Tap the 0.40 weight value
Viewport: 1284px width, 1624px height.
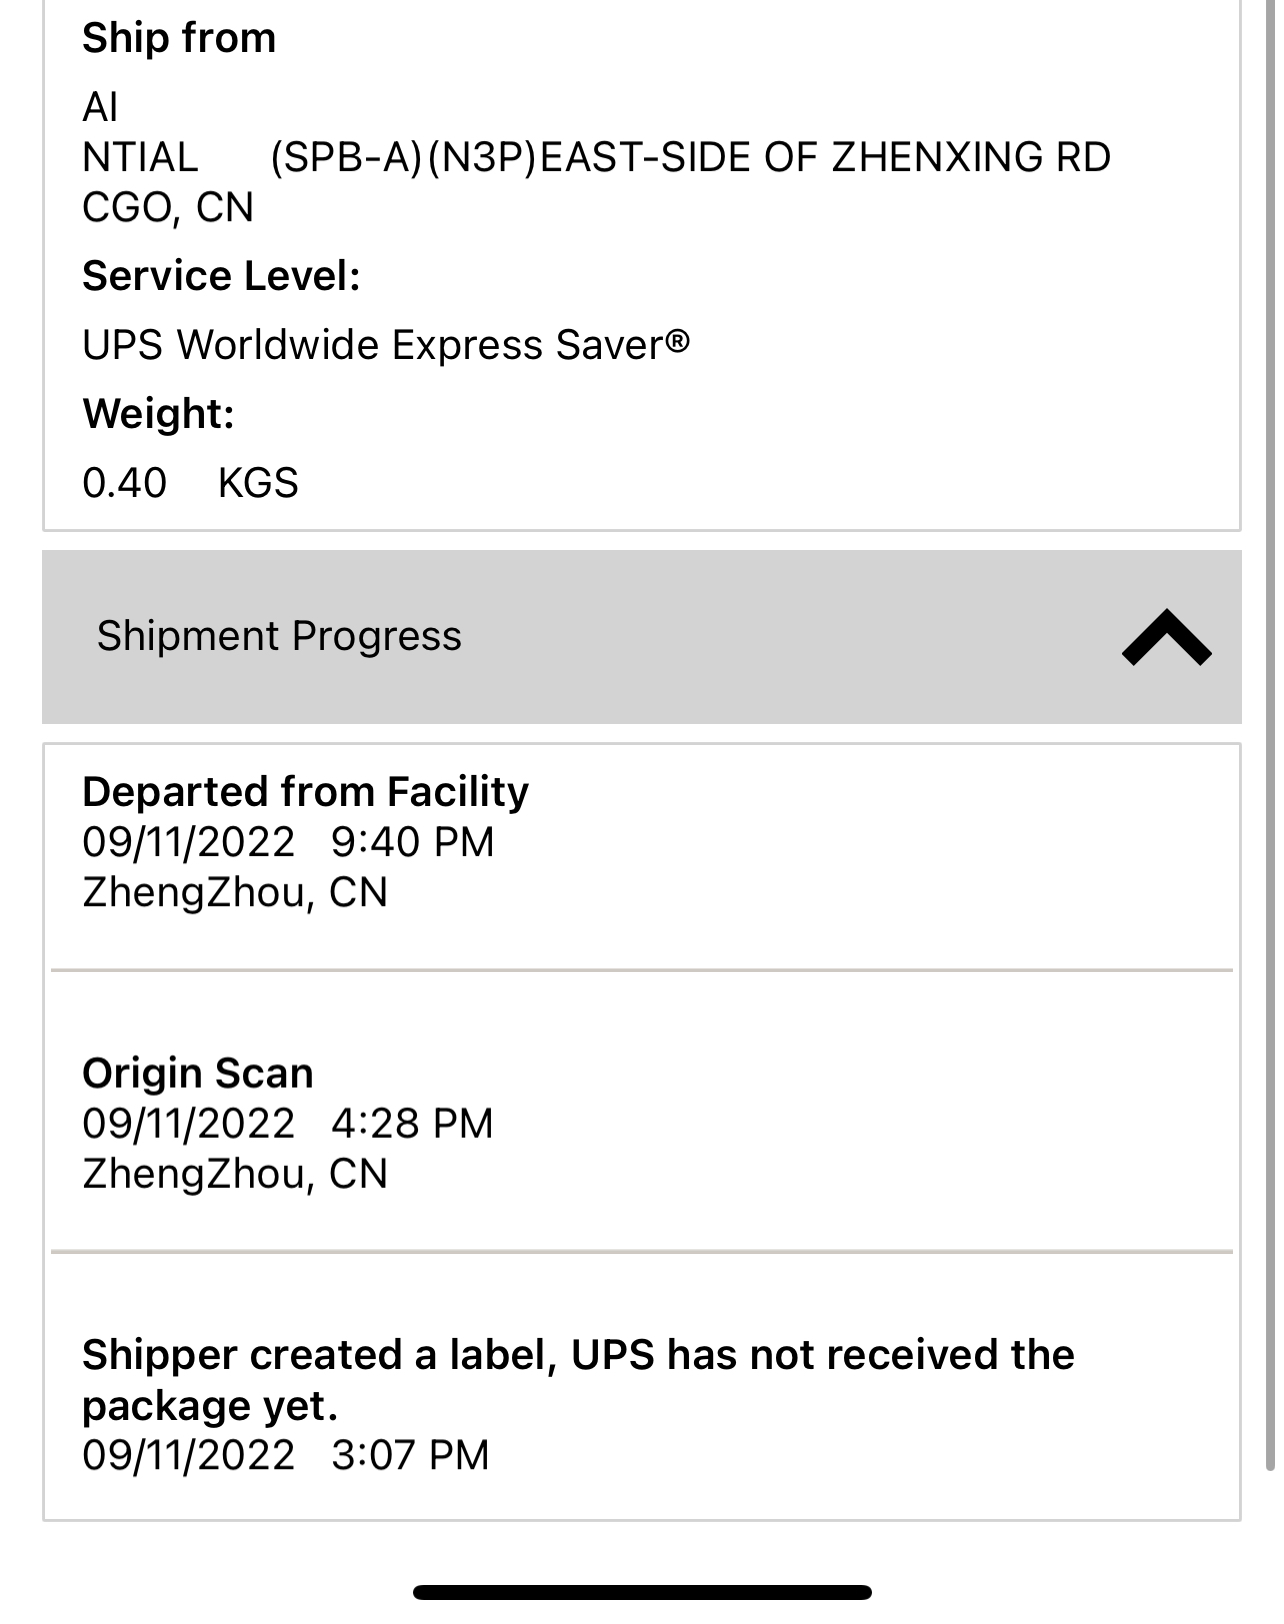(x=125, y=483)
